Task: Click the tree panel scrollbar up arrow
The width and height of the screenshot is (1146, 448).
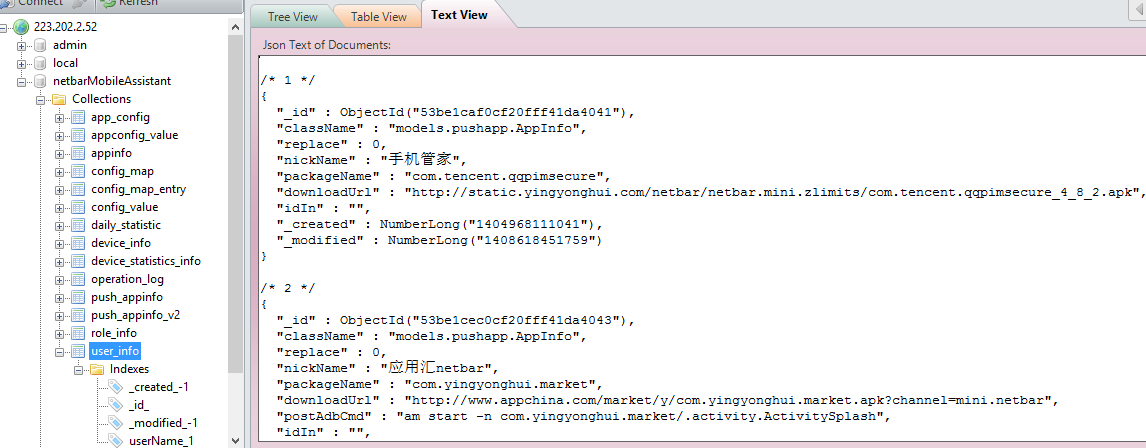Action: tap(235, 27)
